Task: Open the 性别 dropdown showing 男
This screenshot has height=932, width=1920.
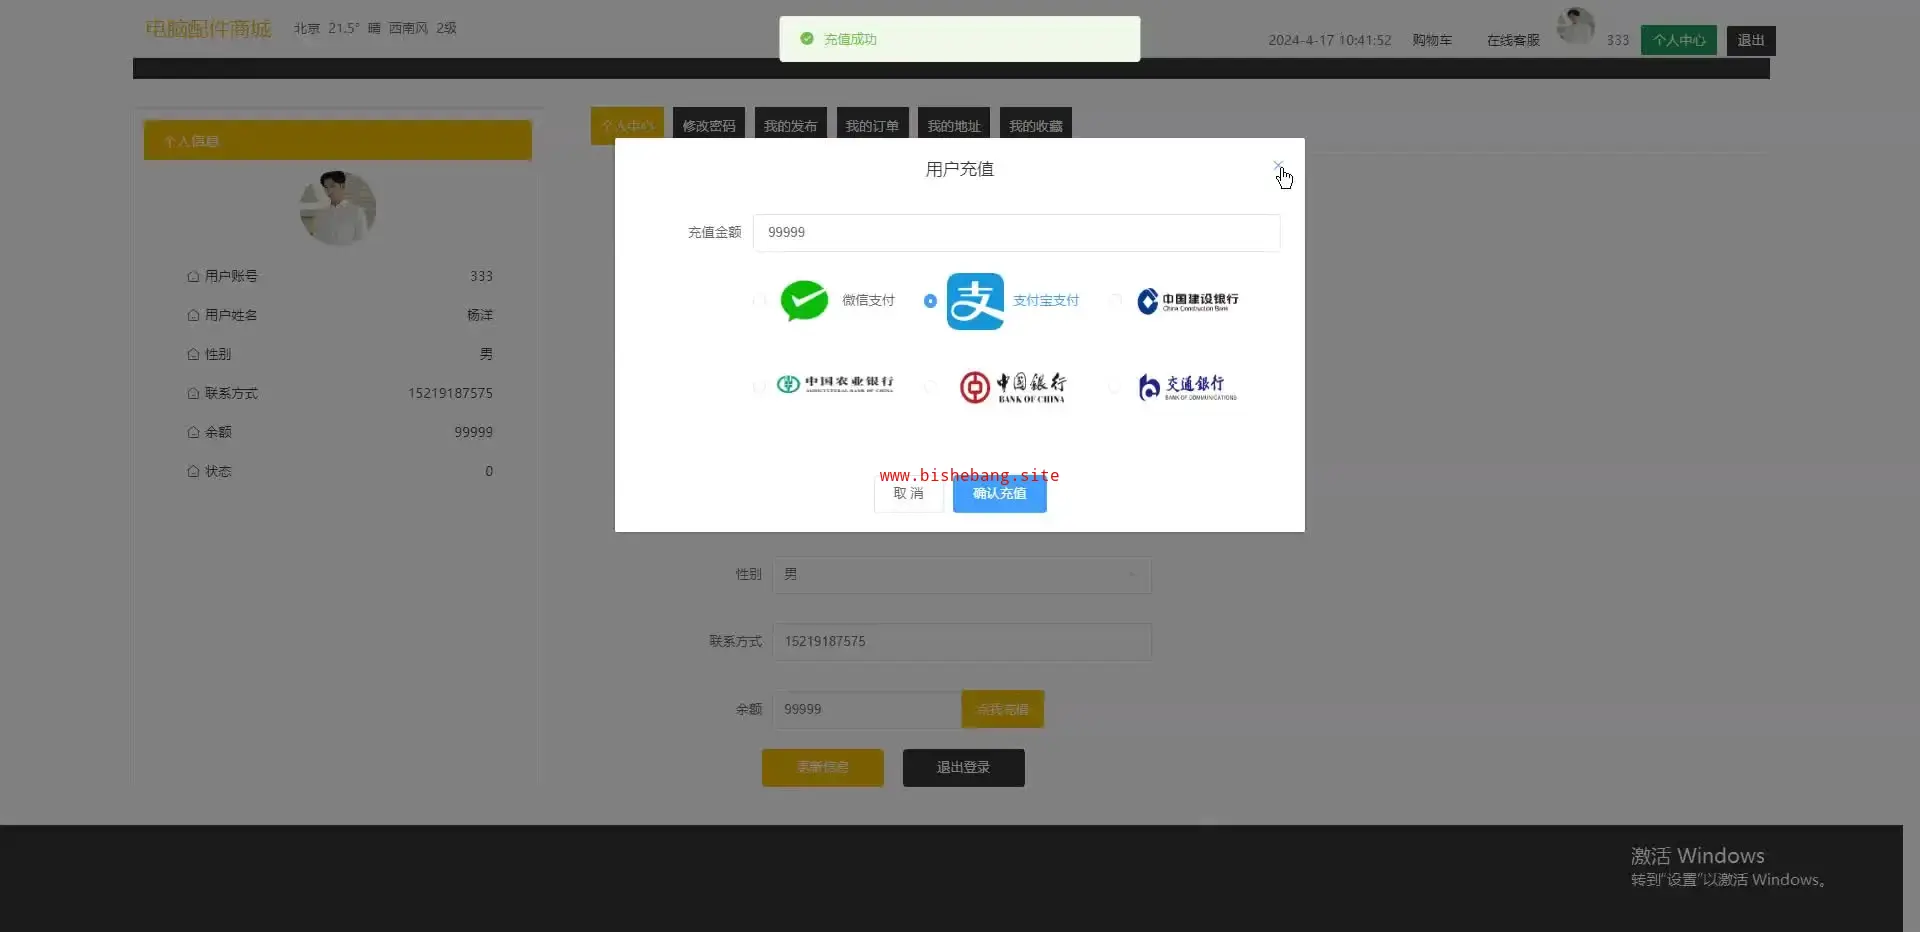Action: coord(962,575)
